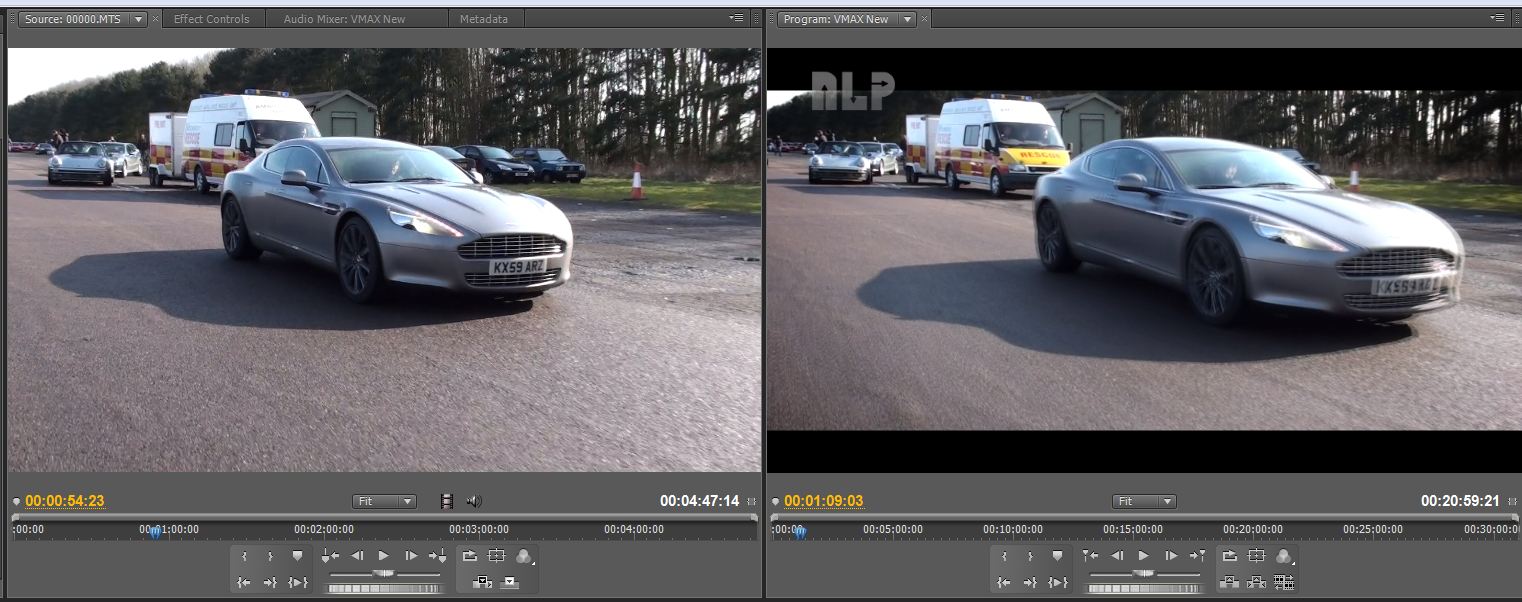Click Insert button in Source monitor
This screenshot has height=602, width=1522.
pyautogui.click(x=482, y=582)
